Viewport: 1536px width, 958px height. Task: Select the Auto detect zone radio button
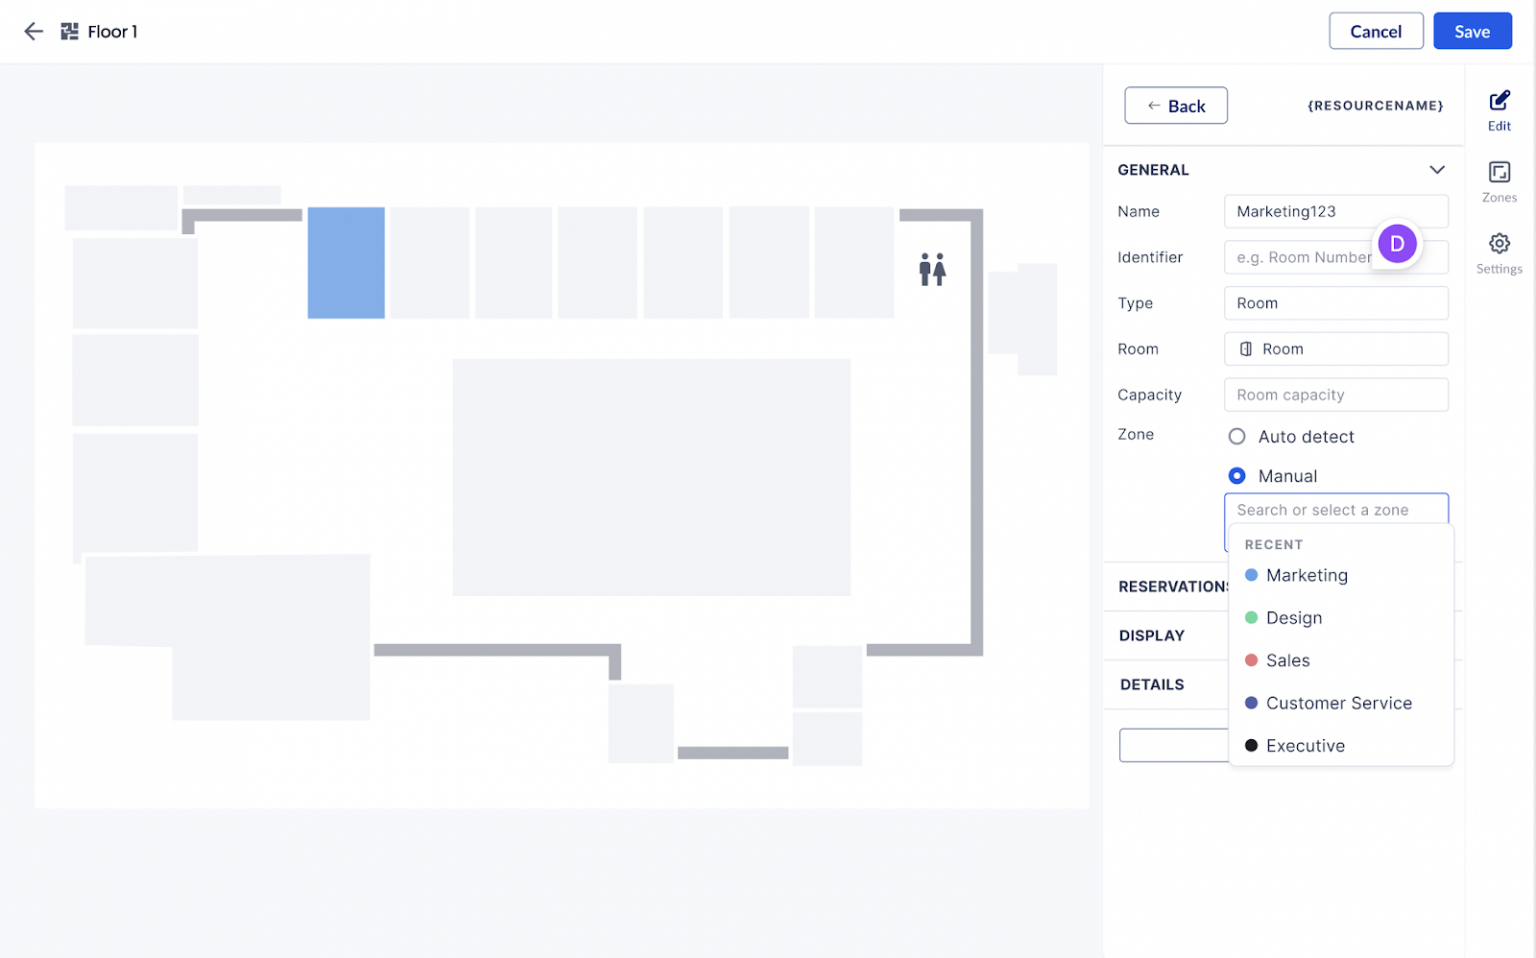1237,437
